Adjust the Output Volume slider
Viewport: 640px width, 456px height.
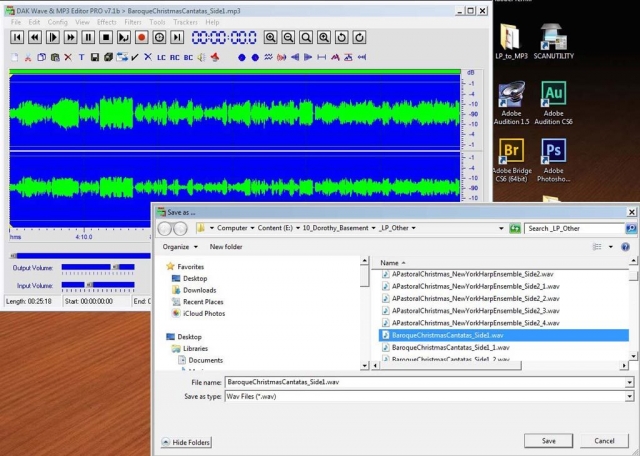point(98,267)
